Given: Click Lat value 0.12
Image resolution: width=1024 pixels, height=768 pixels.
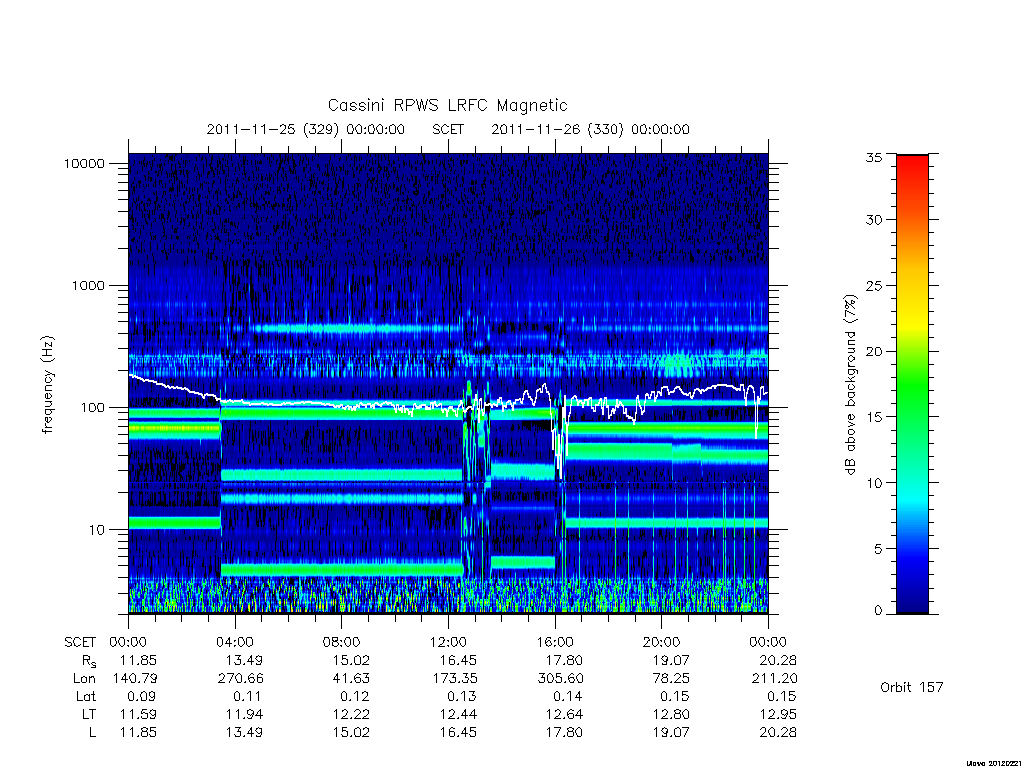Looking at the screenshot, I should 355,696.
